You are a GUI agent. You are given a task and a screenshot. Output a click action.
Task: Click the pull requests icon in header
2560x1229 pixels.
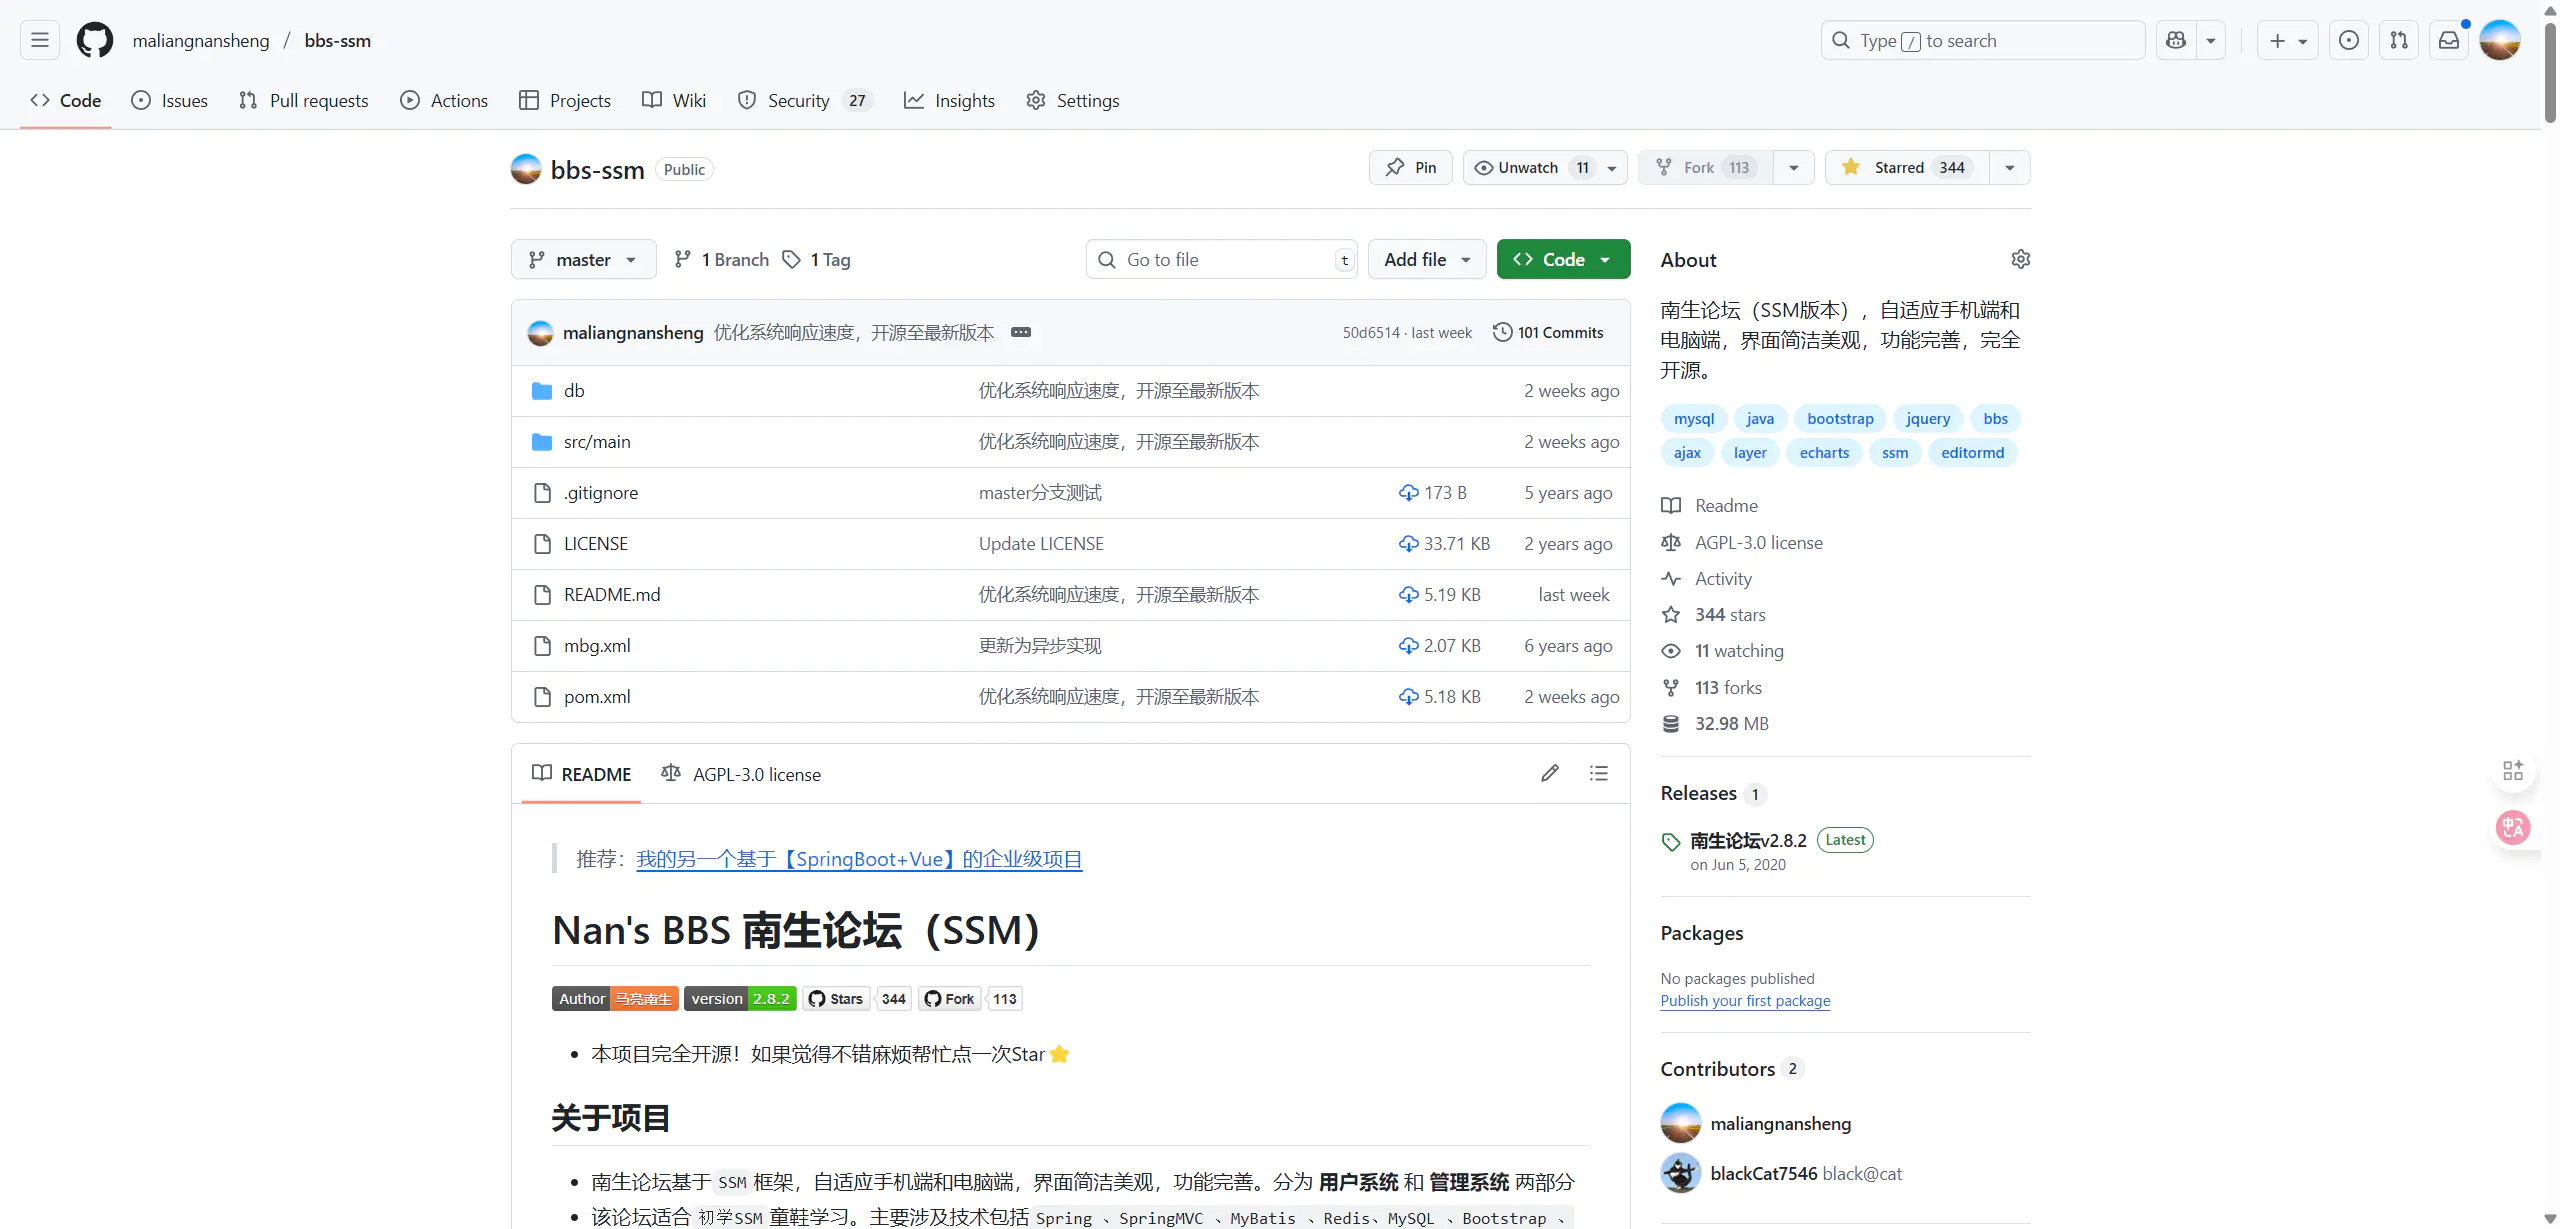(x=2399, y=40)
